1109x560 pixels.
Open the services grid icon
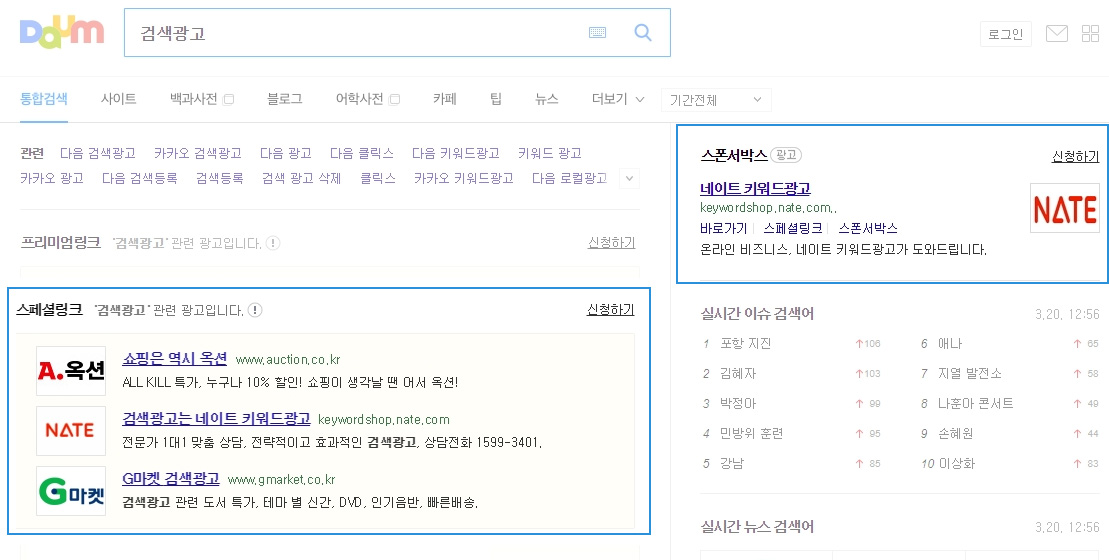click(x=1091, y=33)
